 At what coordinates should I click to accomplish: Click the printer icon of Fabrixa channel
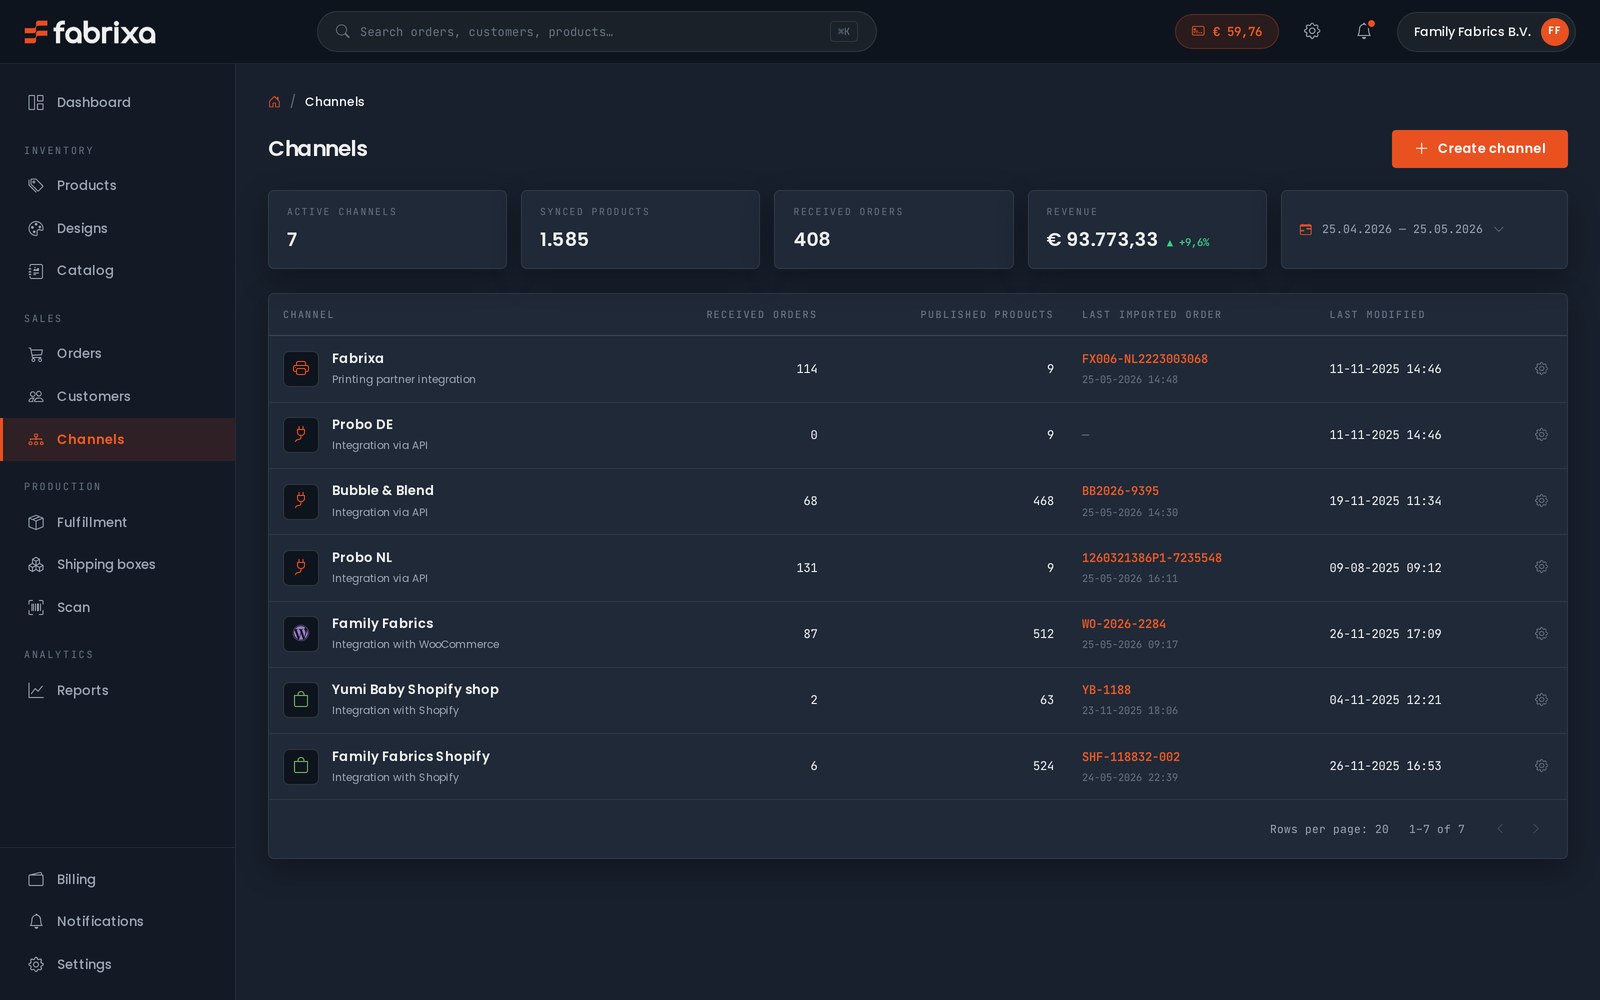pos(301,369)
